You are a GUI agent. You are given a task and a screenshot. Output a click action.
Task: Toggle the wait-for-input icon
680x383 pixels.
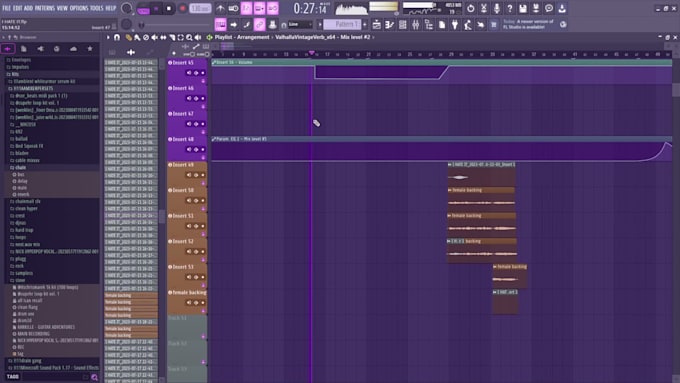coord(233,8)
